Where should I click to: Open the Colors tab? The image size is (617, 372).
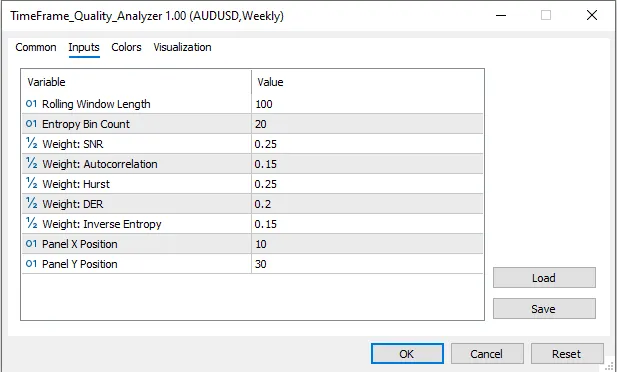point(126,47)
